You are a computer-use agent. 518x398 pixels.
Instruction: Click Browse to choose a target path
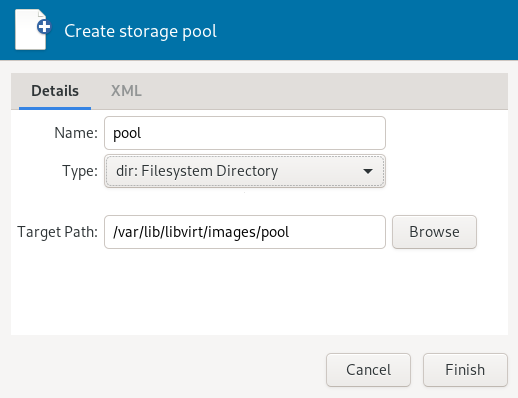(434, 232)
